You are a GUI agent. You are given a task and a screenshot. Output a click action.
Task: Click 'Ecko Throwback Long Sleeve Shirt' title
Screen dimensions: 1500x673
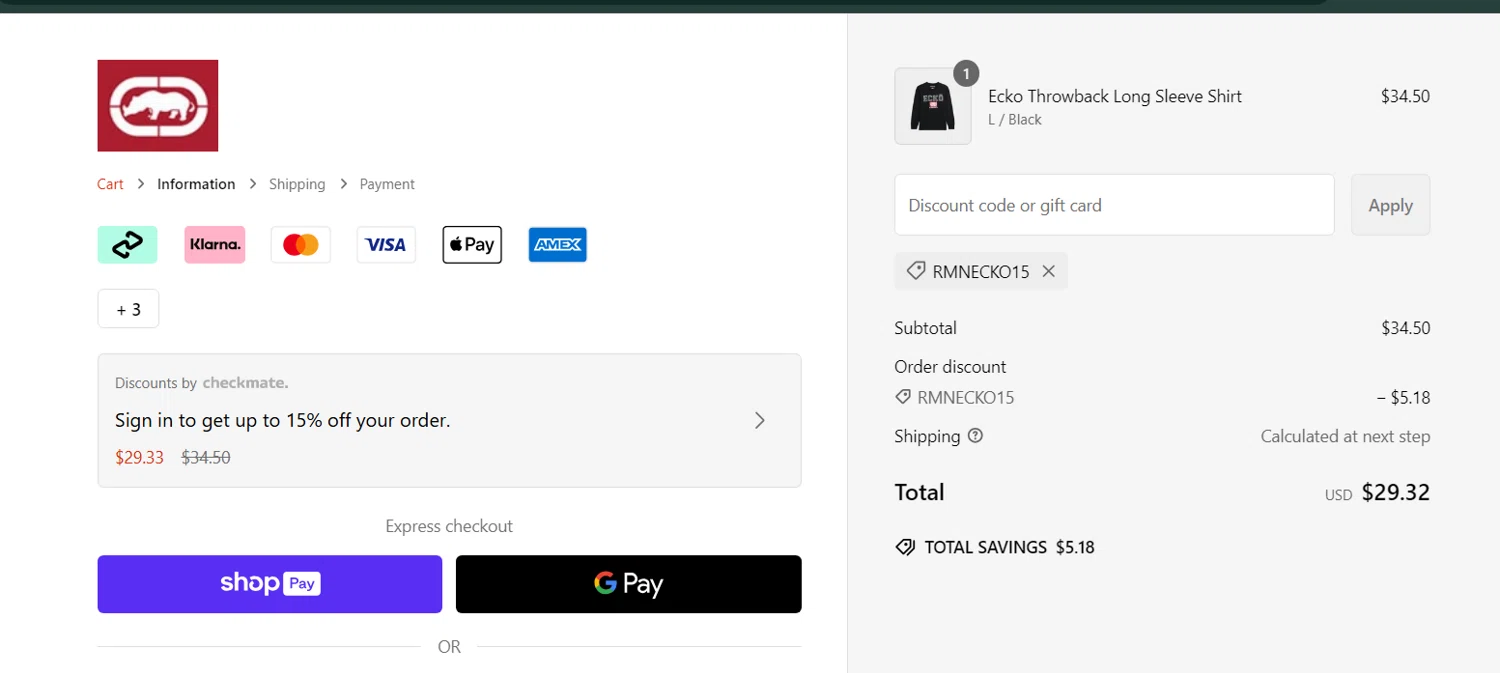pos(1115,96)
